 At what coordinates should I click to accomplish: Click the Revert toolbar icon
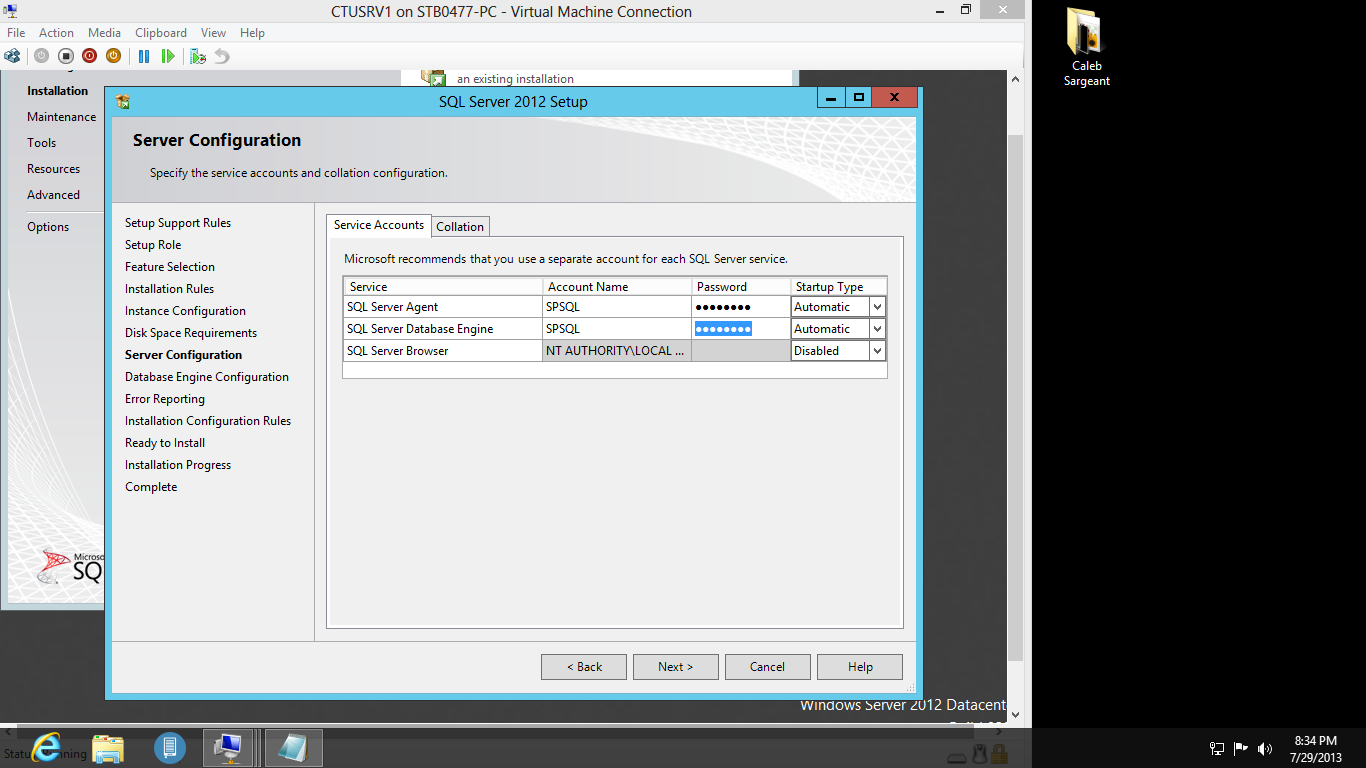click(222, 56)
